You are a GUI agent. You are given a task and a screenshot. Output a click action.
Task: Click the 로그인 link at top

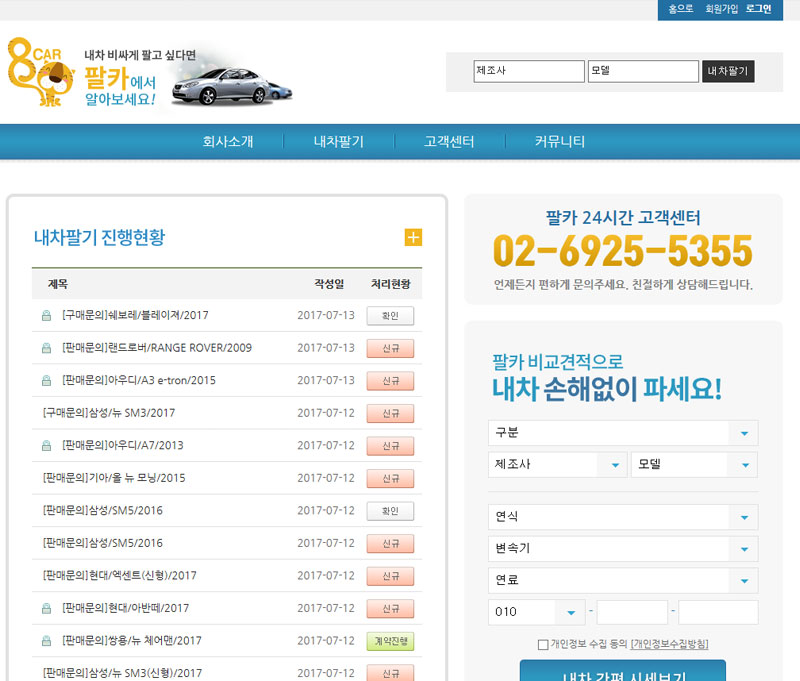pyautogui.click(x=758, y=9)
